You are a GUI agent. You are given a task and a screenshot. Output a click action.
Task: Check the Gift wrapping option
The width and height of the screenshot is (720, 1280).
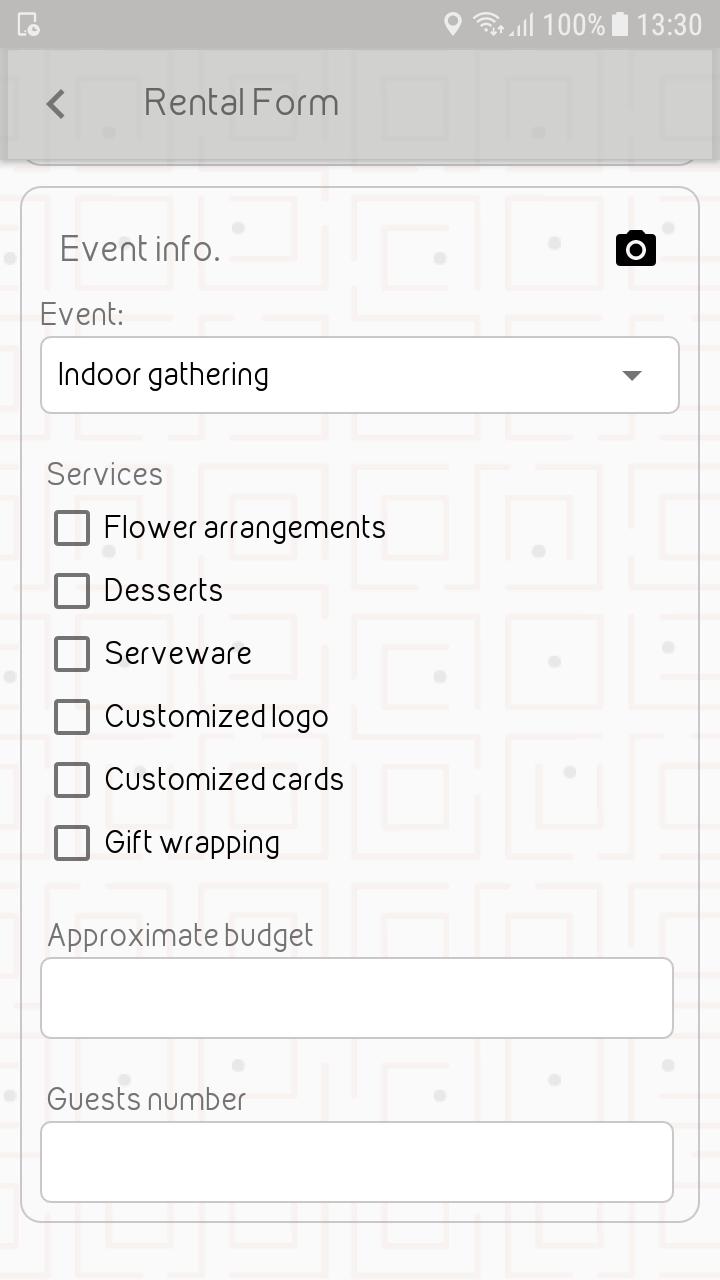pos(72,843)
